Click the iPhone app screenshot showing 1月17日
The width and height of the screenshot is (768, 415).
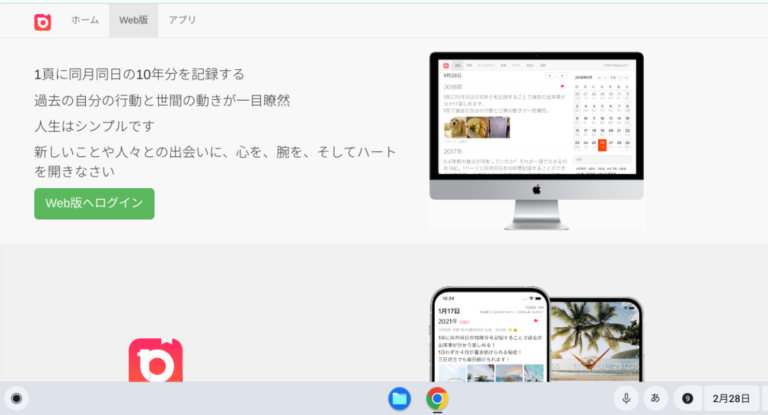coord(490,335)
